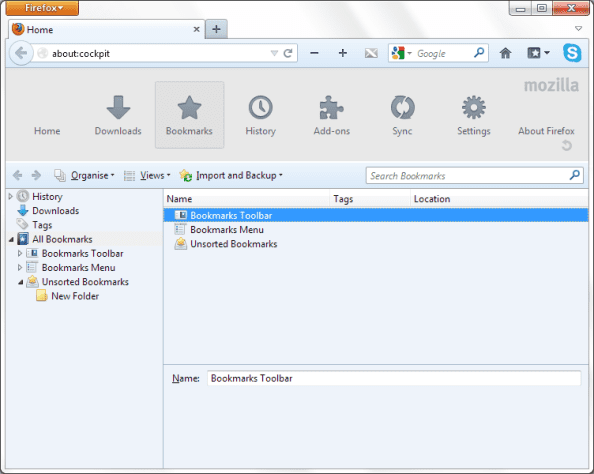Open the Sync cockpit section
594x474 pixels.
click(402, 116)
